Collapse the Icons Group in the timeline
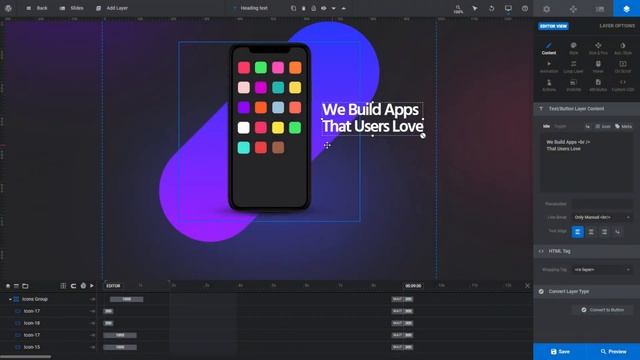 point(10,299)
